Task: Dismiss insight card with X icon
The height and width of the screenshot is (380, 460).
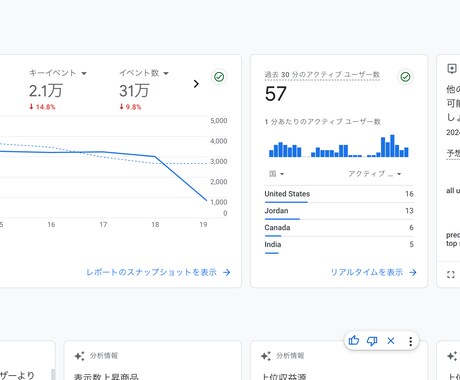Action: (391, 341)
